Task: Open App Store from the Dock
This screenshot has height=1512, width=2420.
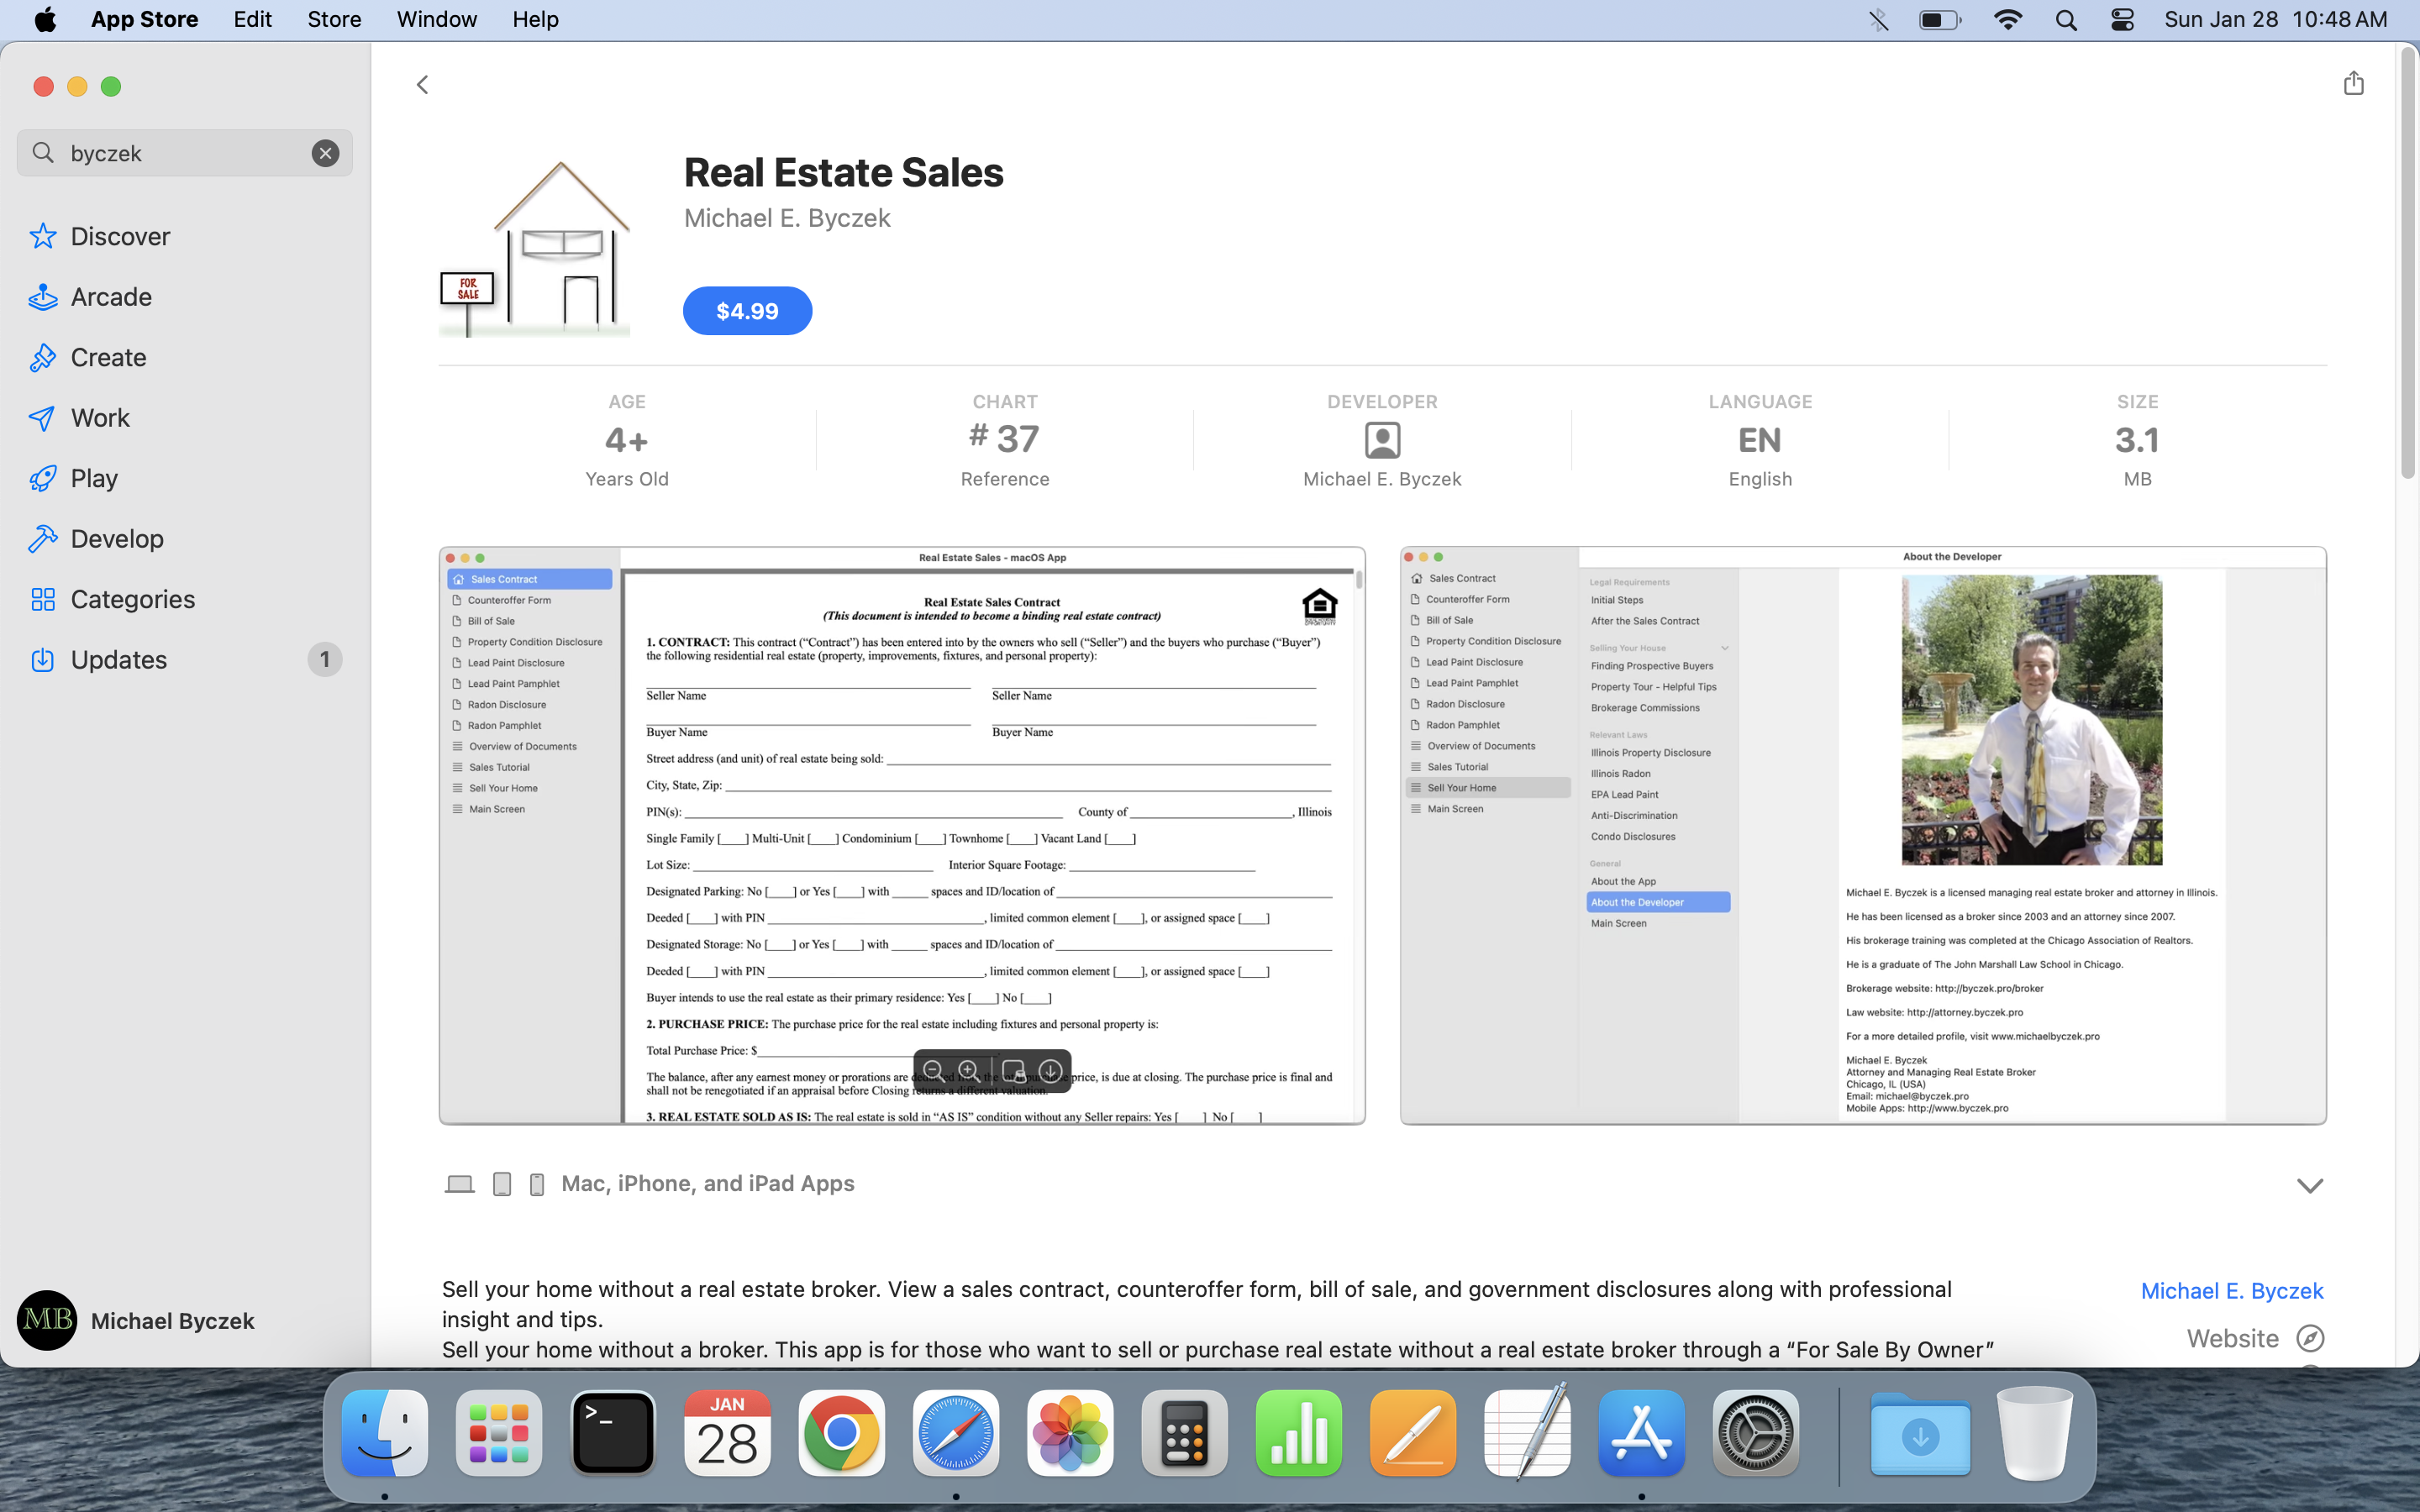Action: tap(1641, 1432)
